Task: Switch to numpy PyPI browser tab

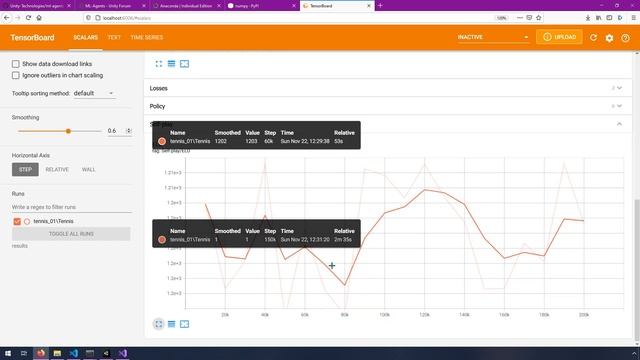Action: pos(261,6)
